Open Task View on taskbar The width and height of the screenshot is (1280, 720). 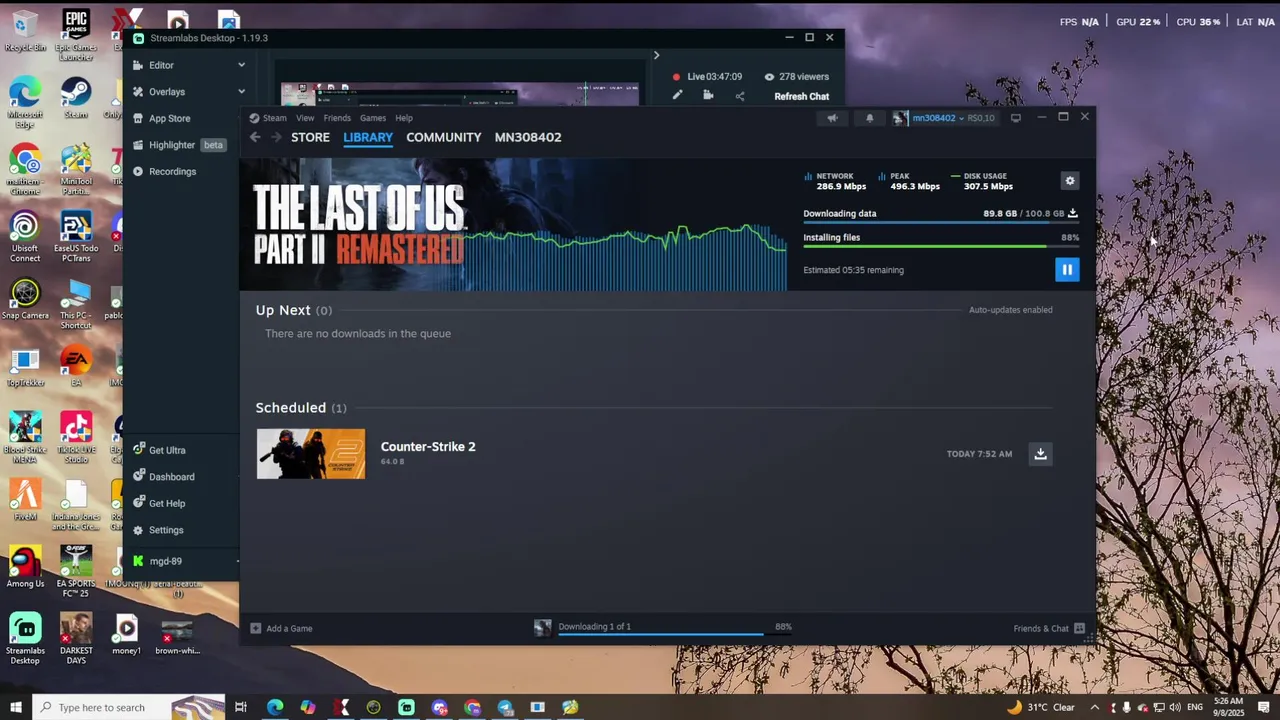[x=241, y=707]
